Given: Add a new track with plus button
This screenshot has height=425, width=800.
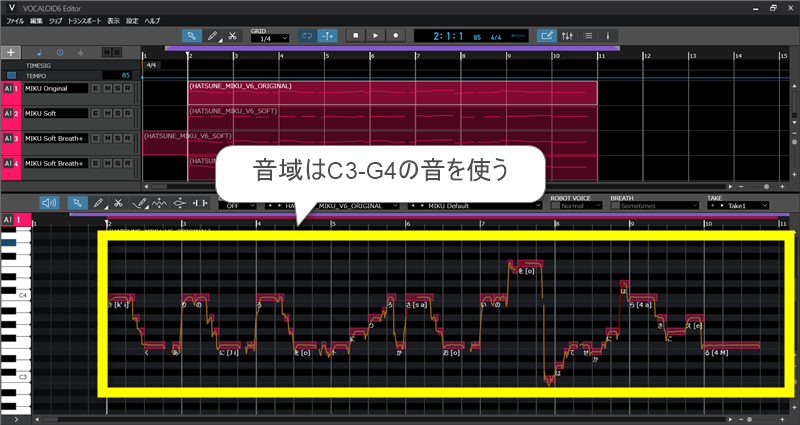Looking at the screenshot, I should (11, 53).
